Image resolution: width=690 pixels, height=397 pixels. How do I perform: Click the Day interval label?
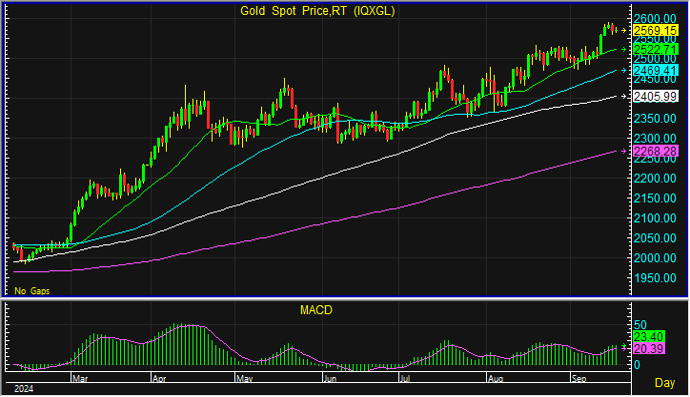[664, 383]
